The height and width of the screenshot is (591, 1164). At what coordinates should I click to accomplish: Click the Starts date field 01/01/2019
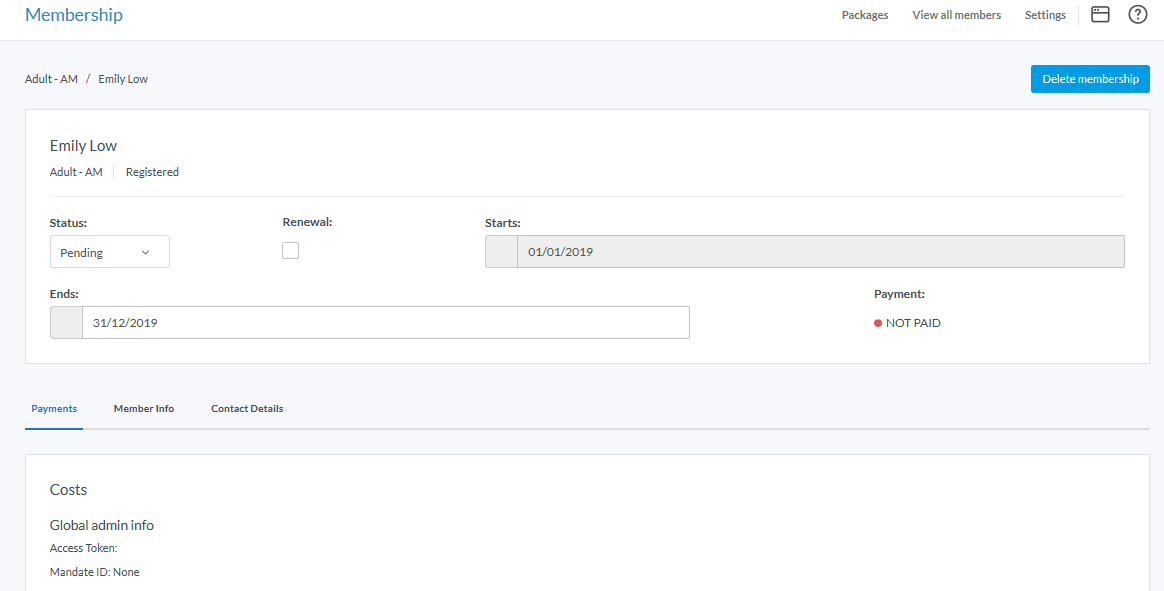[820, 252]
